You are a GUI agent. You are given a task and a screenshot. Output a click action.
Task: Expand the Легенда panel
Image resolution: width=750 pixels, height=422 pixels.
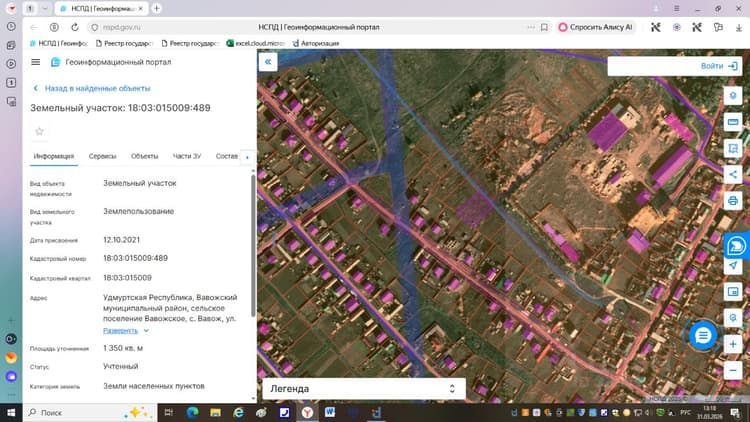[364, 389]
